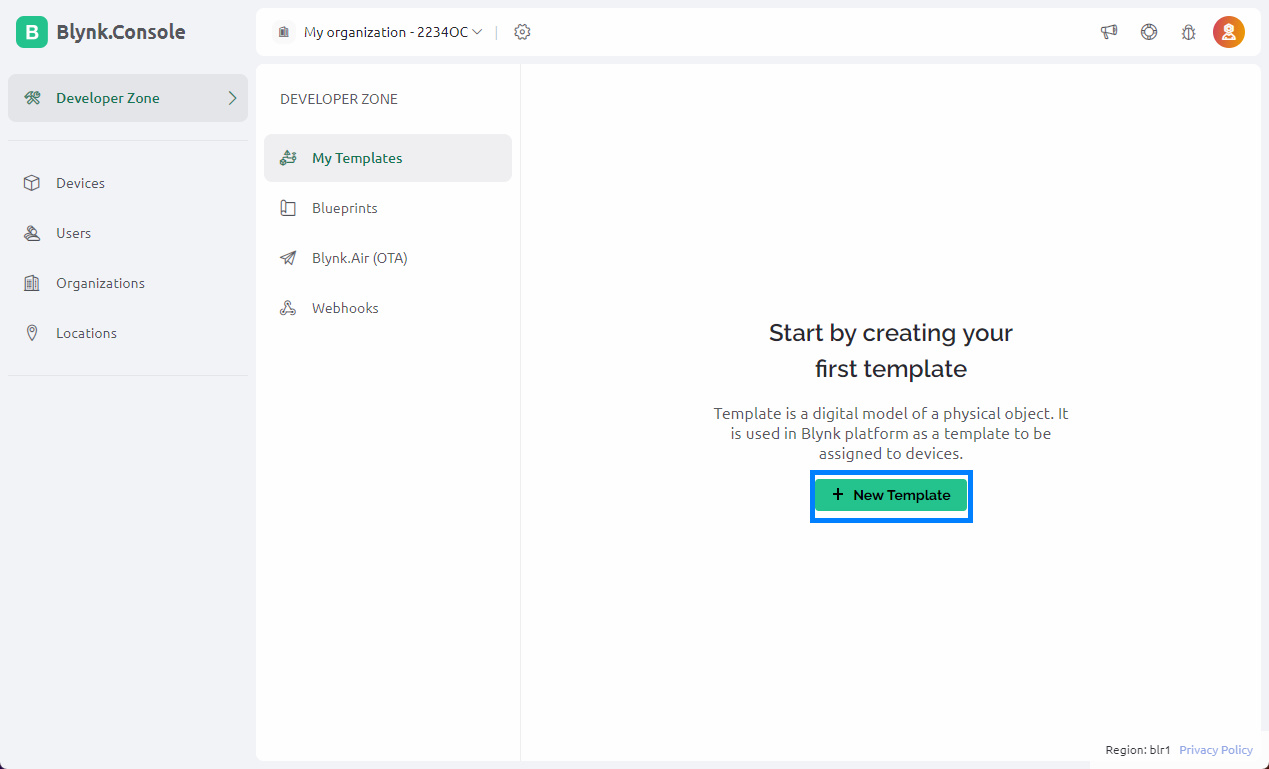Open Blynk.Air (OTA) tab
1269x769 pixels.
pyautogui.click(x=388, y=258)
